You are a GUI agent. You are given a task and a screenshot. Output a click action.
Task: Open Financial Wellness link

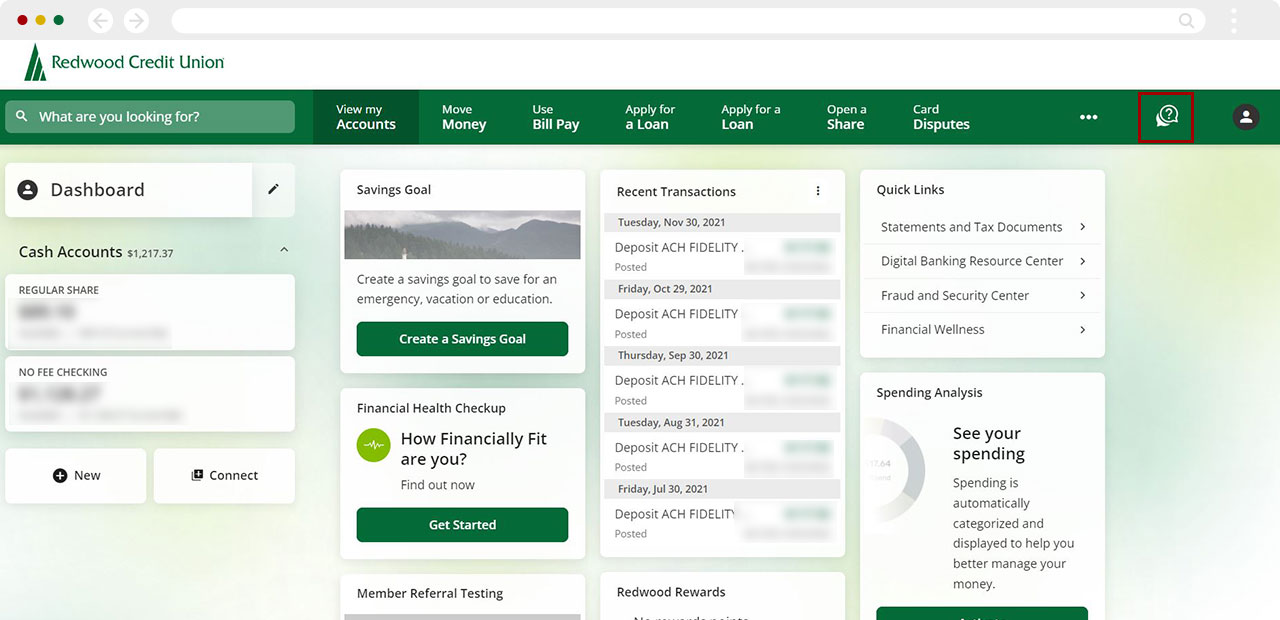coord(933,329)
